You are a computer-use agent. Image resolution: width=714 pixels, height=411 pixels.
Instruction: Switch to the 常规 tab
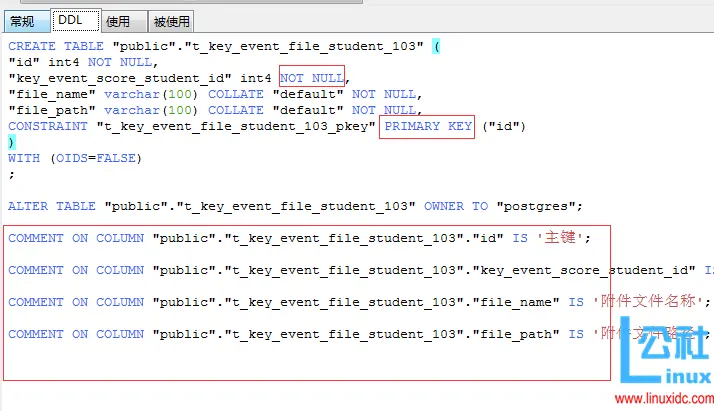pyautogui.click(x=26, y=21)
